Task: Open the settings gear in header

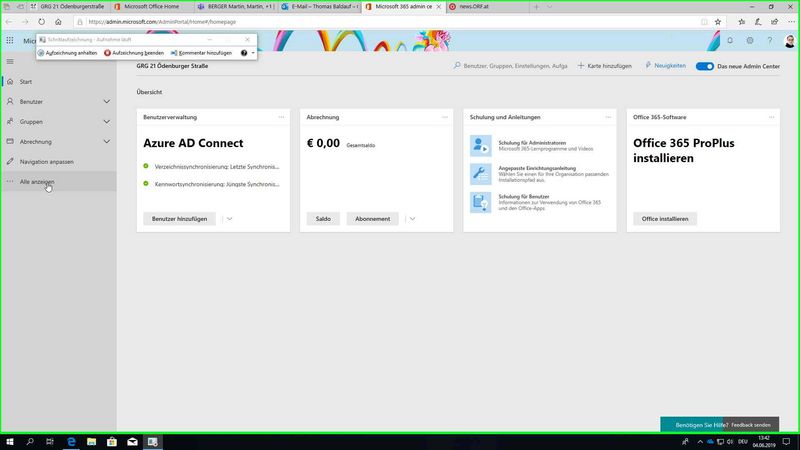Action: point(750,40)
